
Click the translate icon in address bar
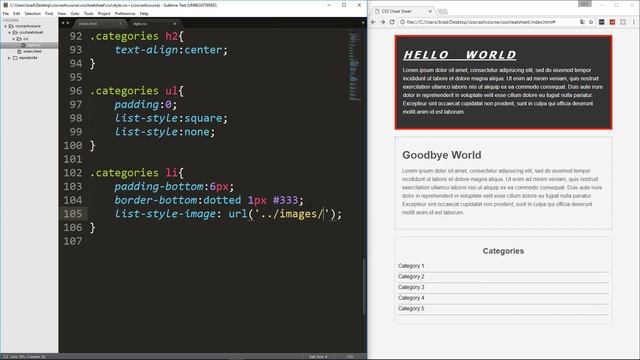pyautogui.click(x=582, y=22)
